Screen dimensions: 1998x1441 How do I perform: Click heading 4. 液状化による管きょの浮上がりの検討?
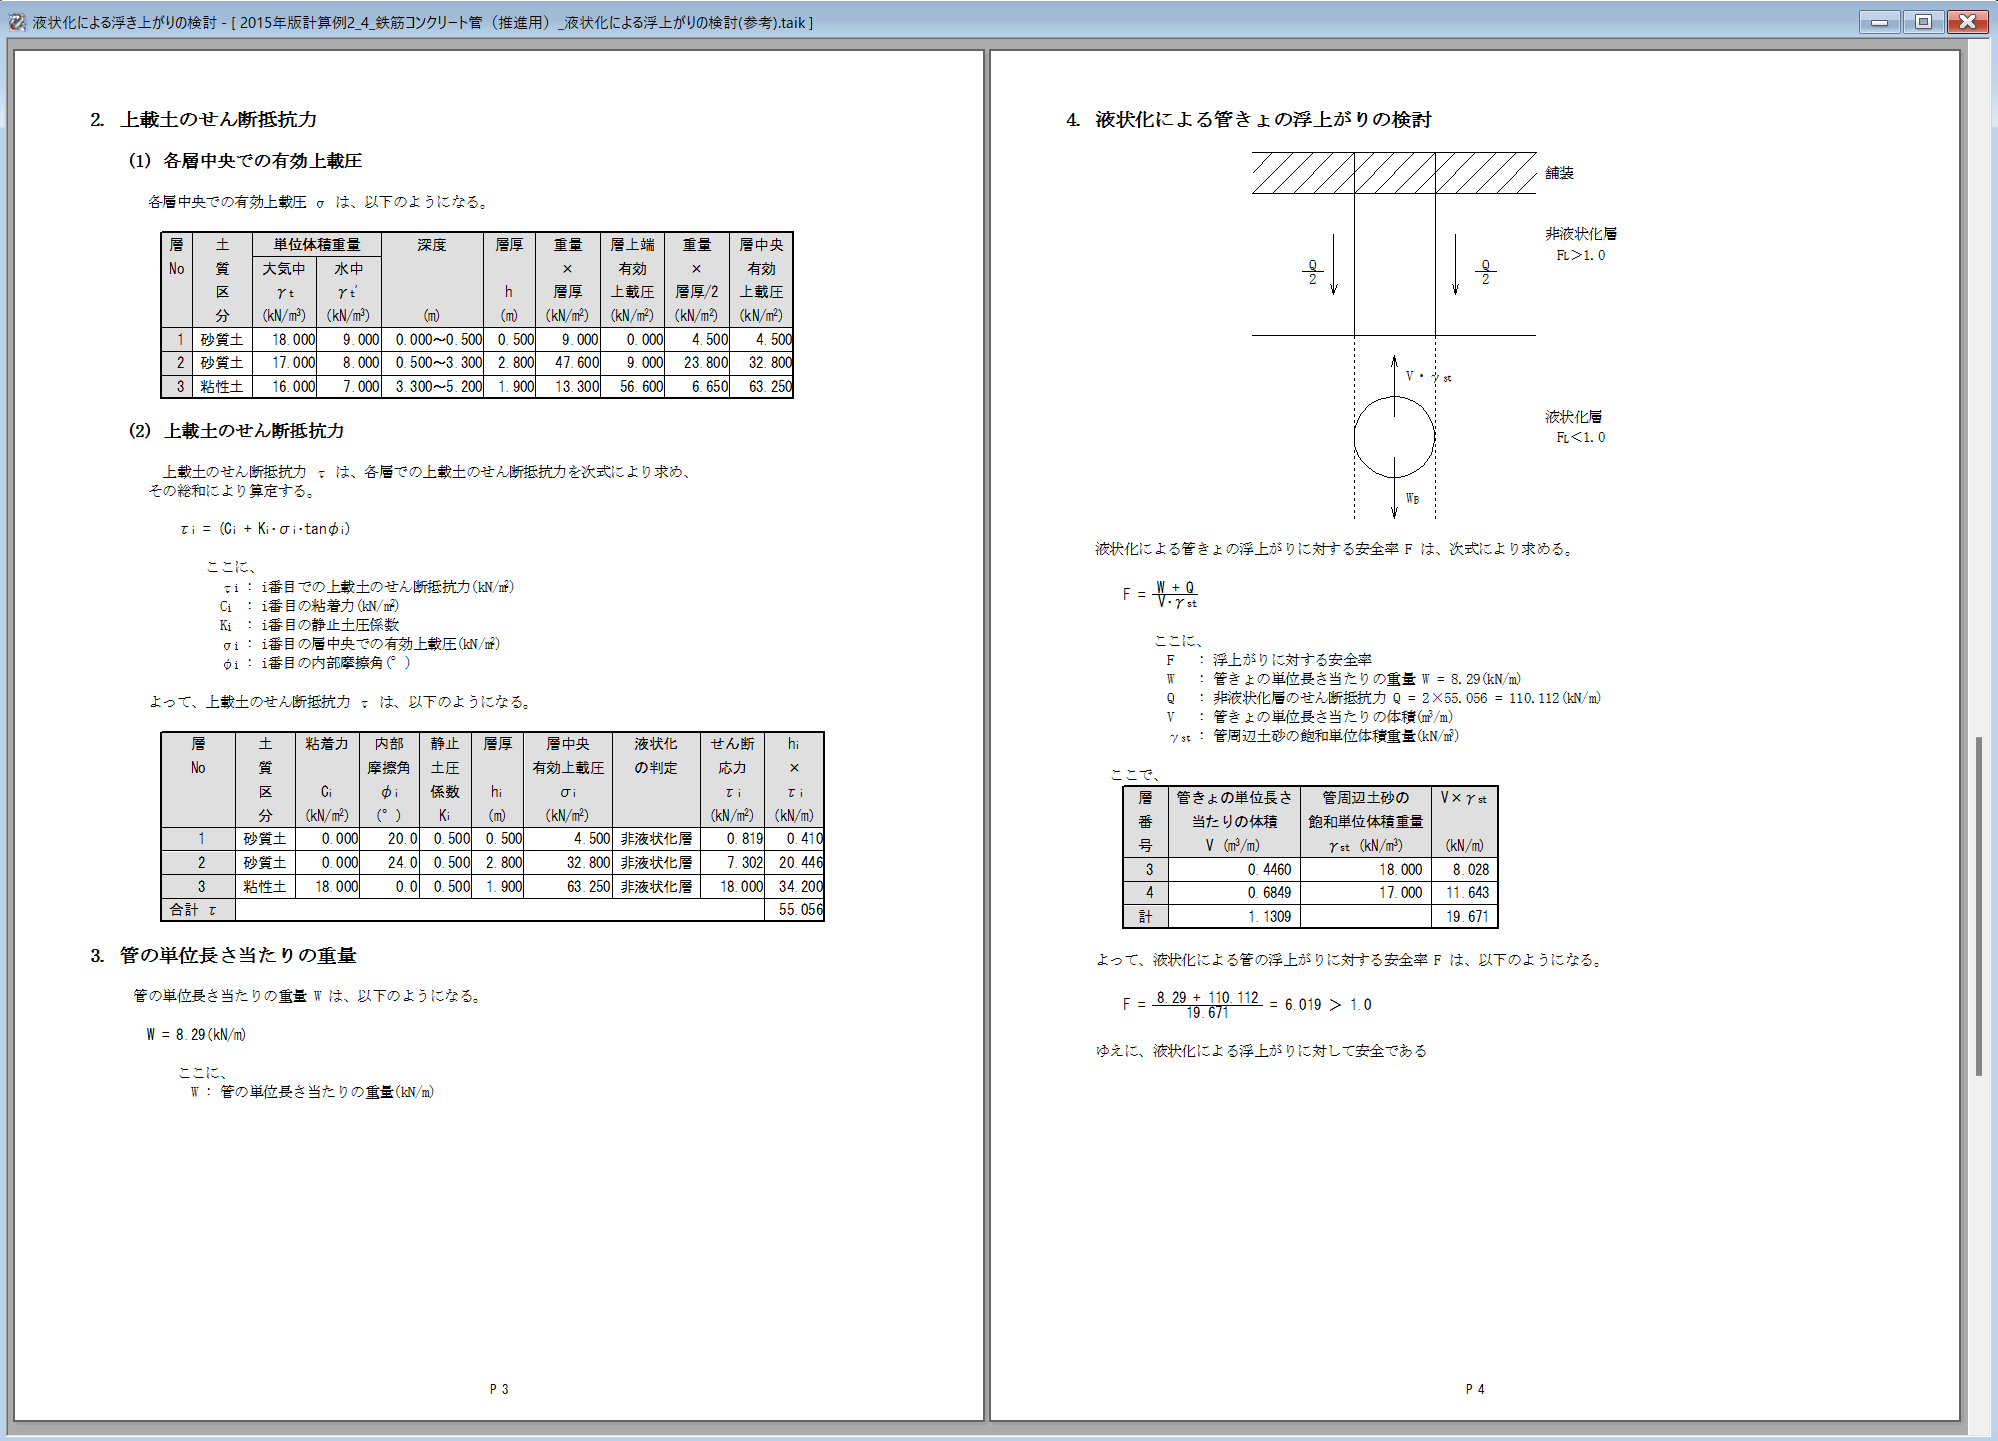(x=1248, y=120)
